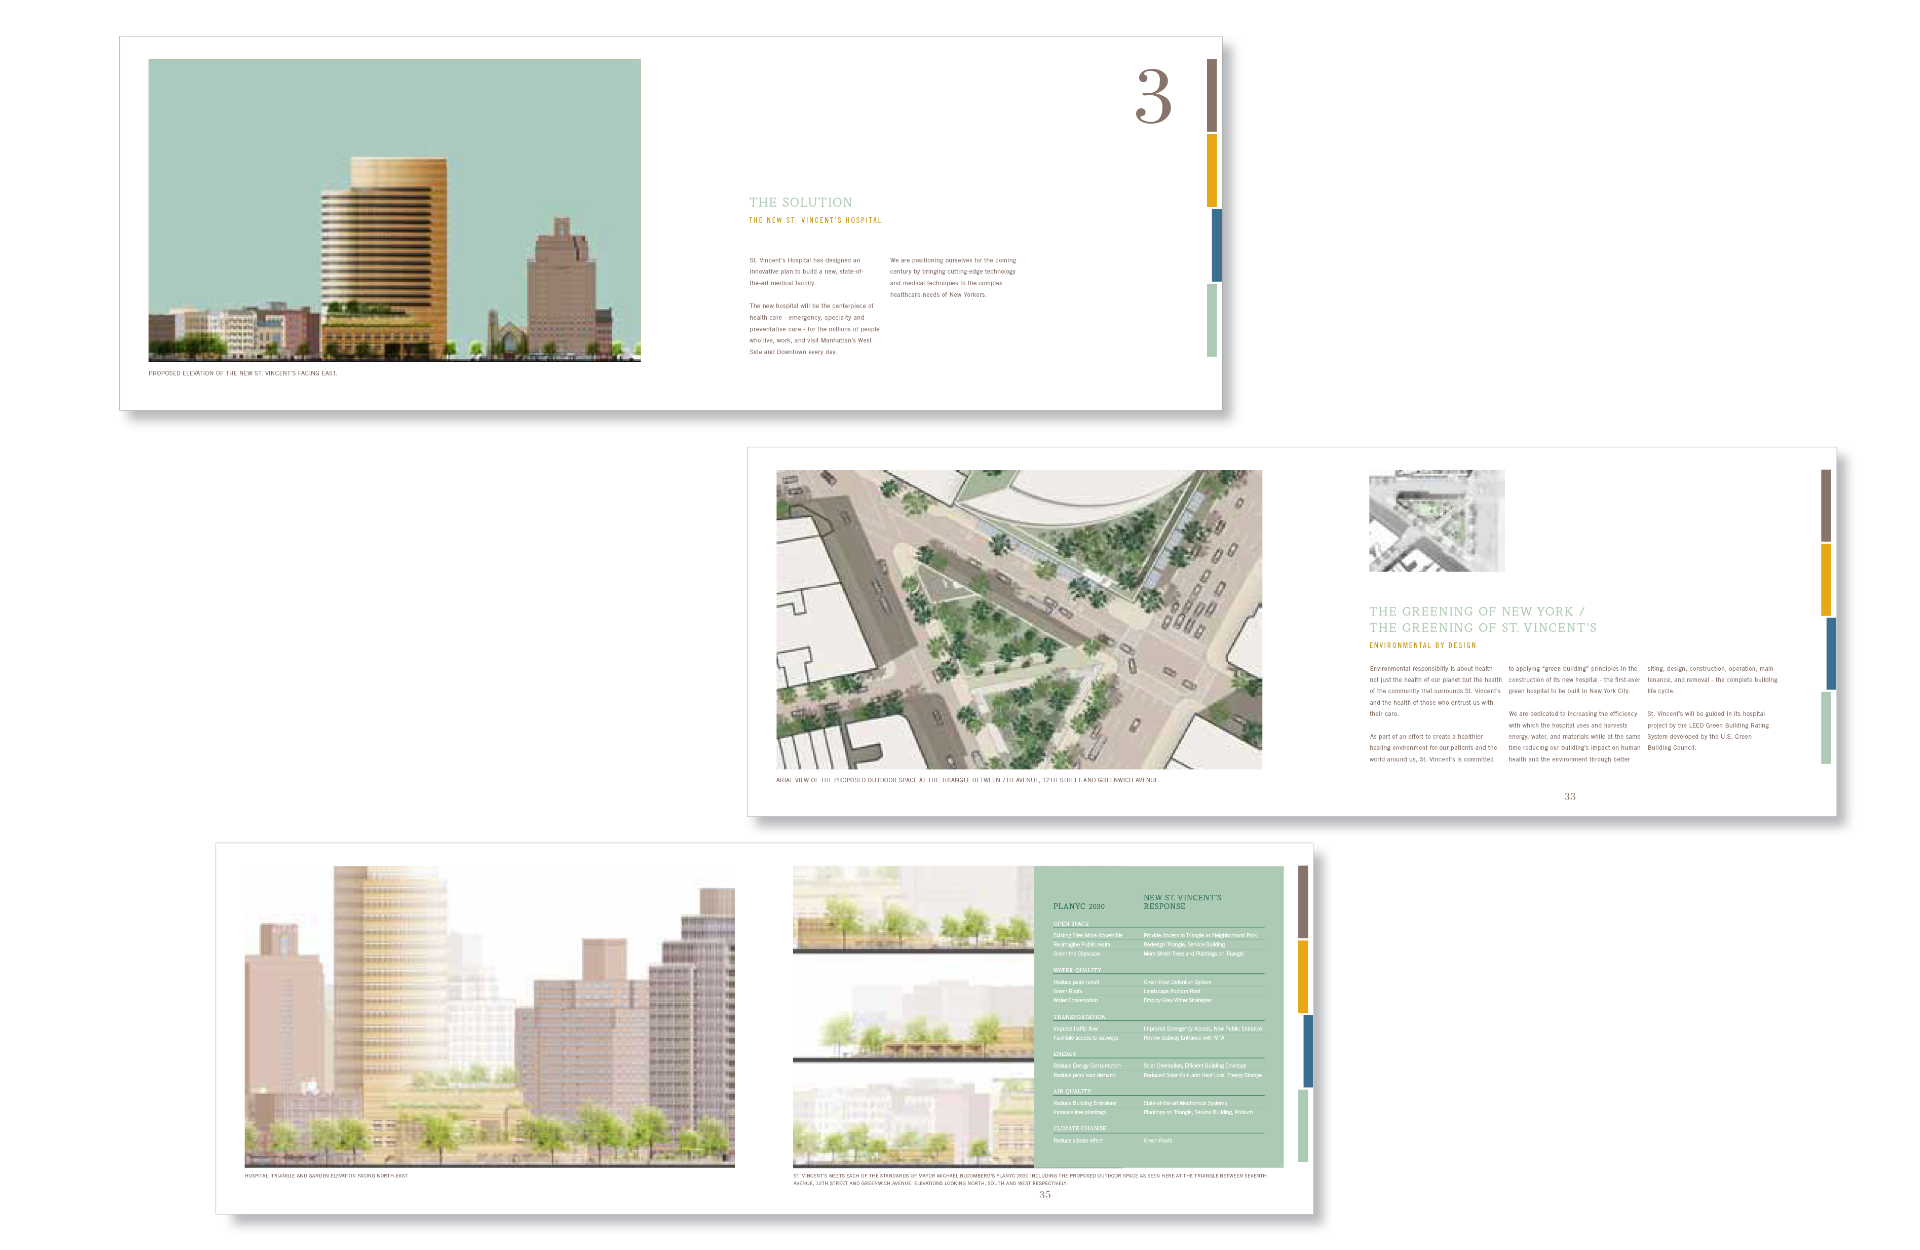This screenshot has height=1250, width=1920.
Task: Click the hospital, triangle and garden elevation illustration
Action: 490,1016
